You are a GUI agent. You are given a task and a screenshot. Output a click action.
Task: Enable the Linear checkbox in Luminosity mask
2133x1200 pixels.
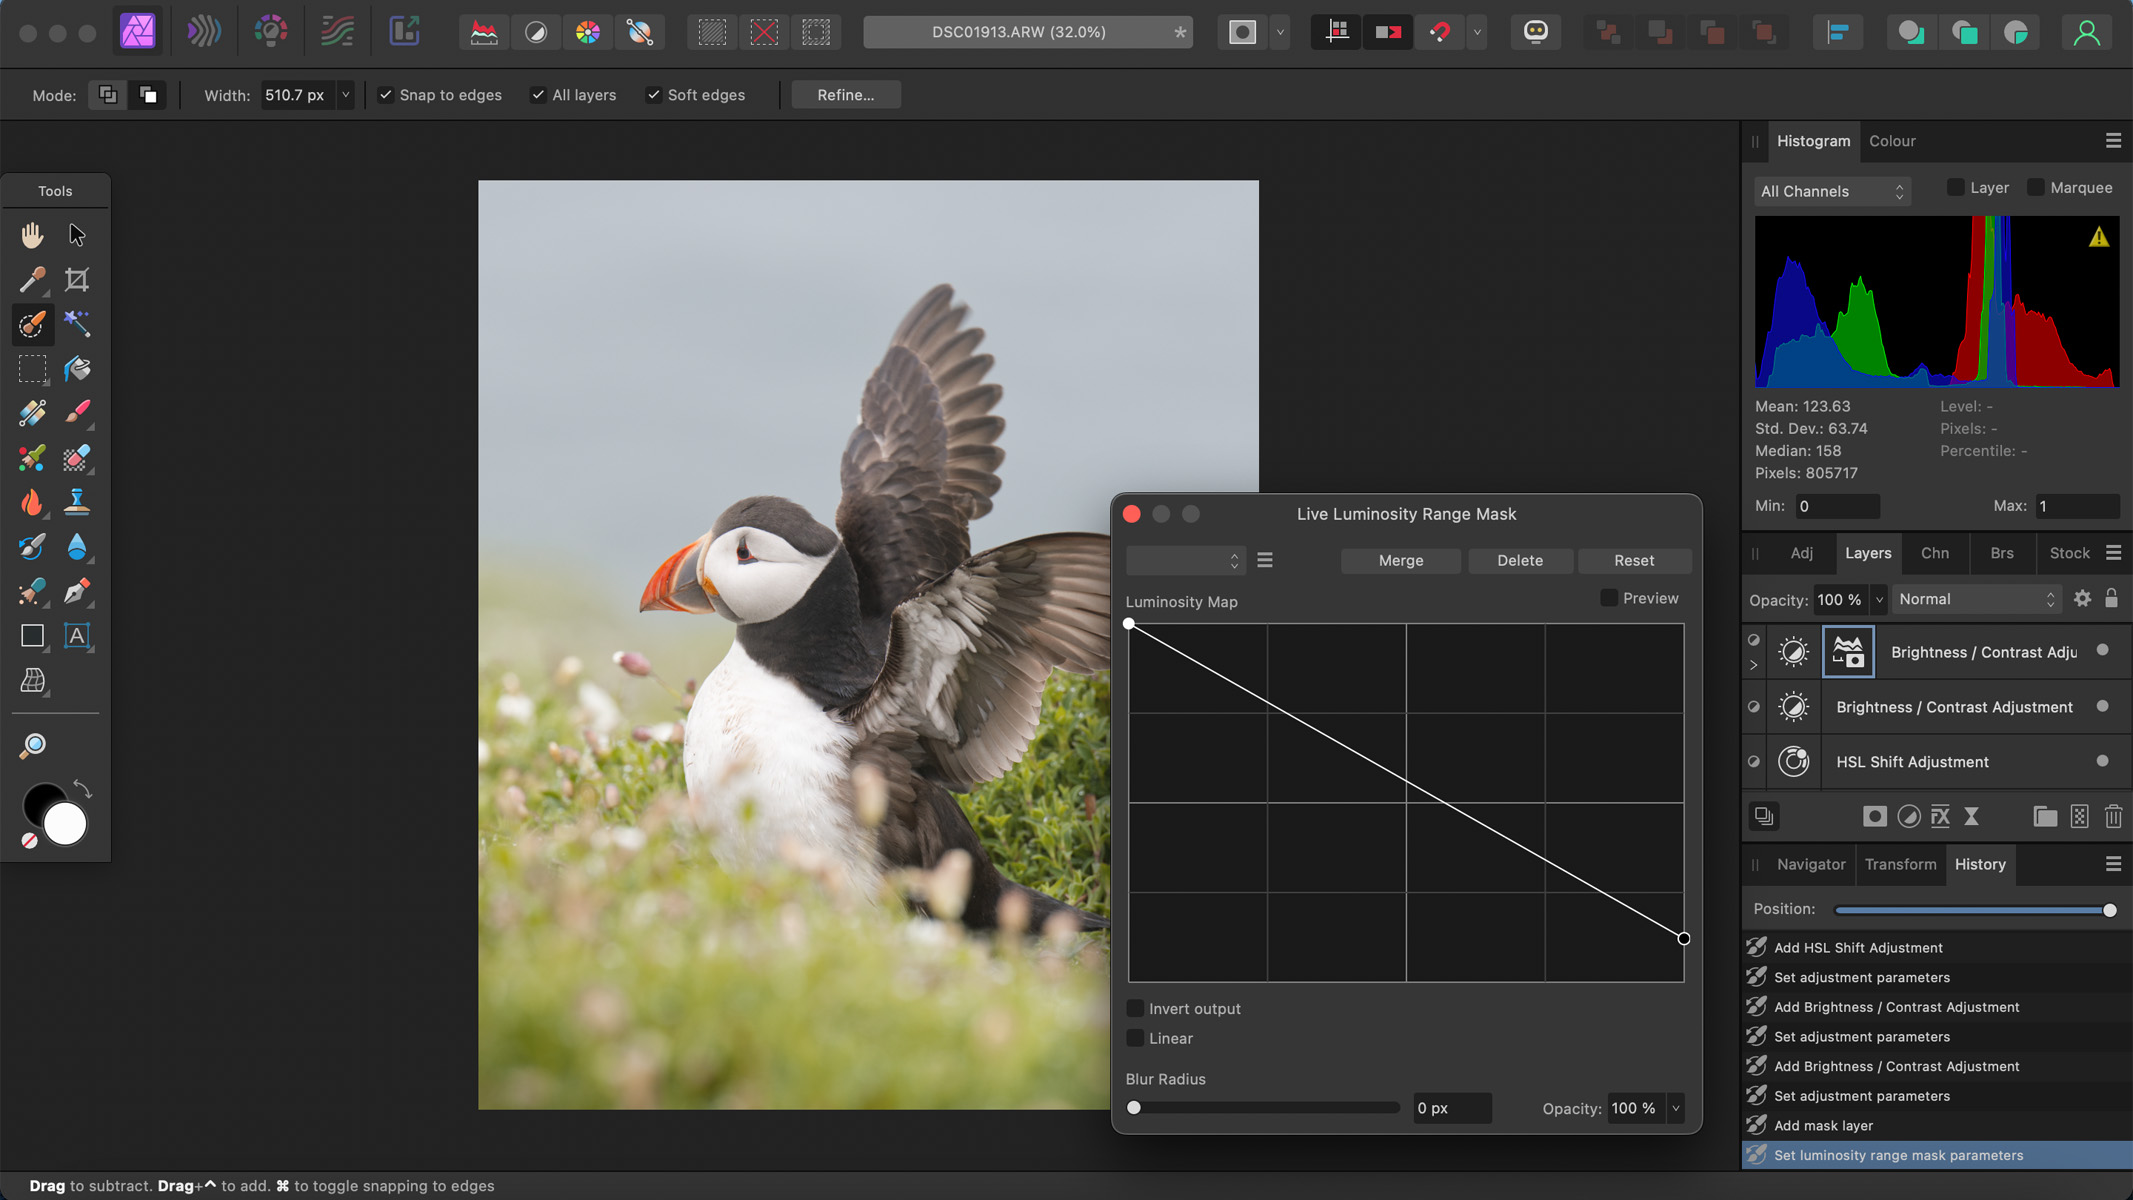click(x=1134, y=1037)
